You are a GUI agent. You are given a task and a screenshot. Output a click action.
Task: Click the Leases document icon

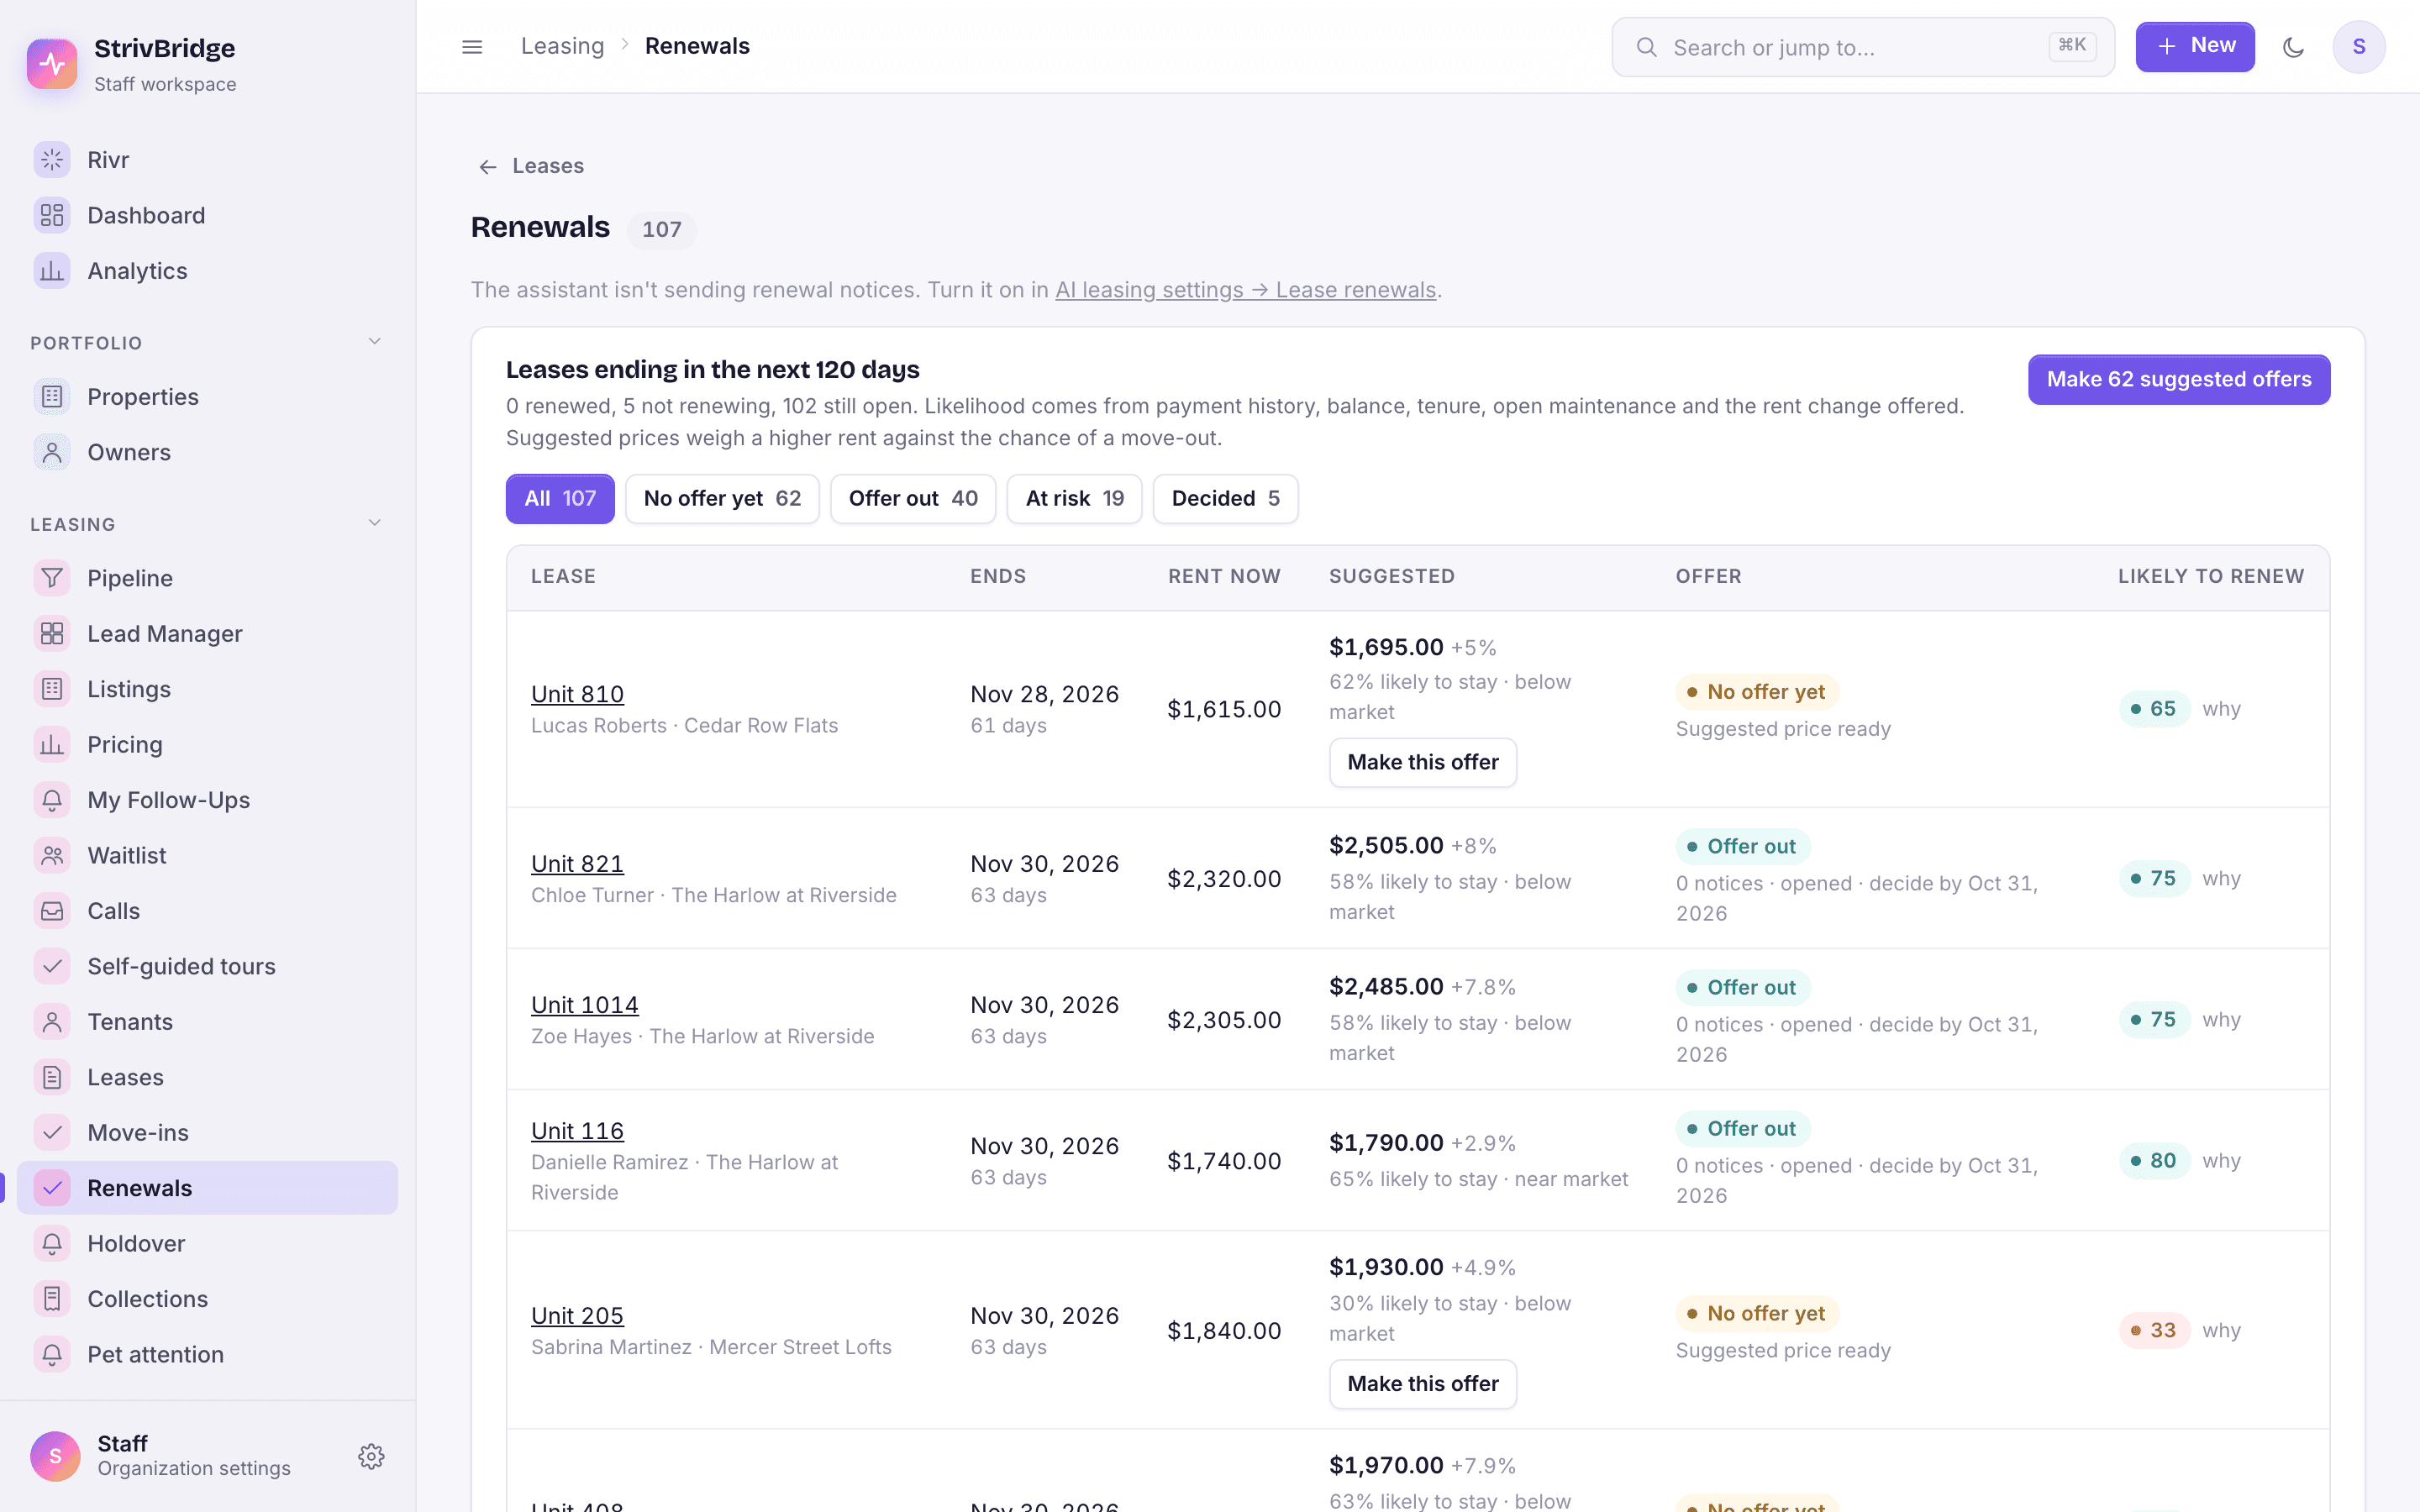click(52, 1077)
